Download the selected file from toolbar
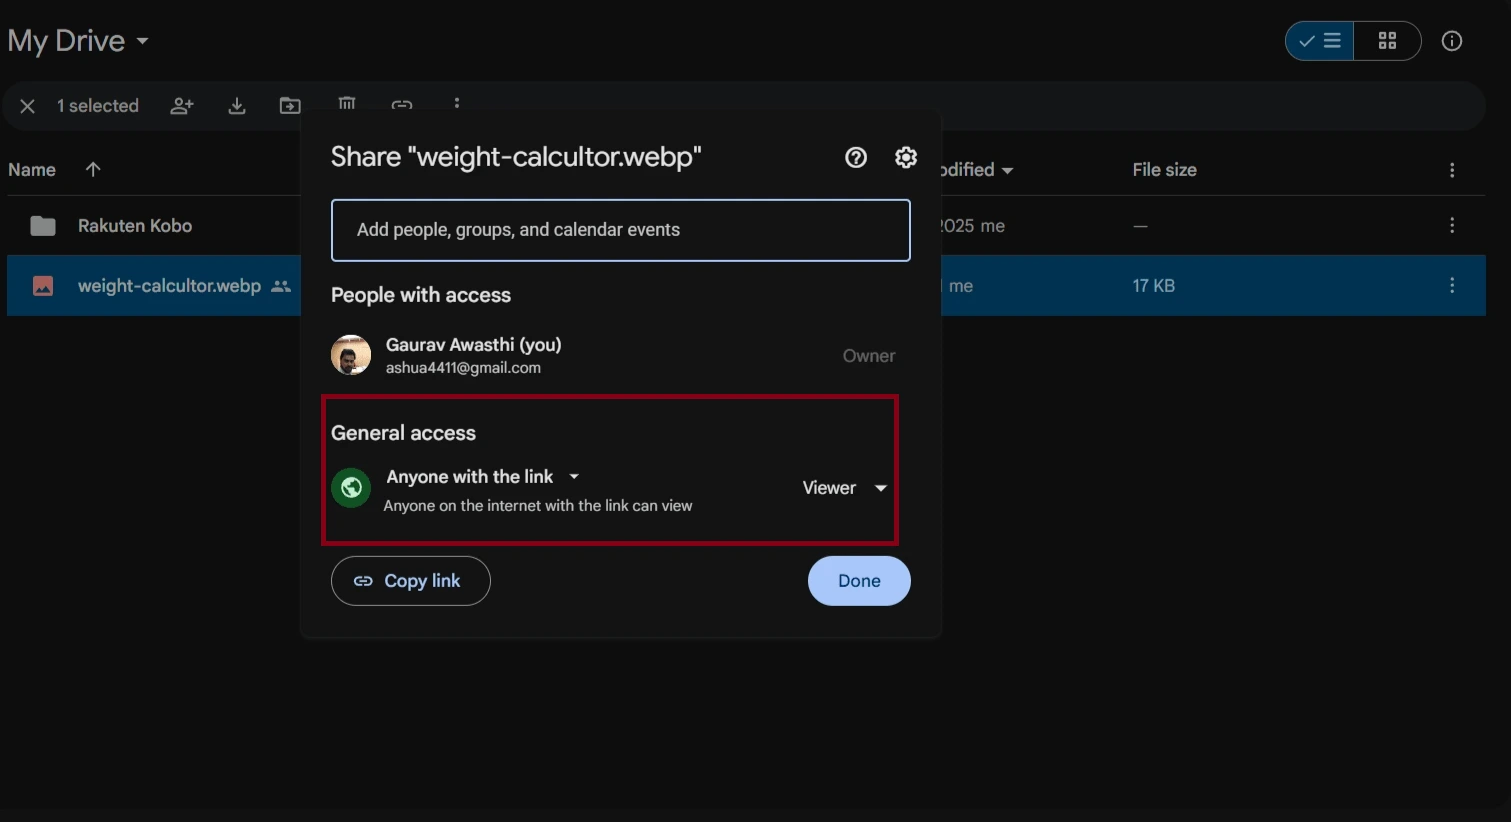Viewport: 1511px width, 822px height. click(x=237, y=105)
